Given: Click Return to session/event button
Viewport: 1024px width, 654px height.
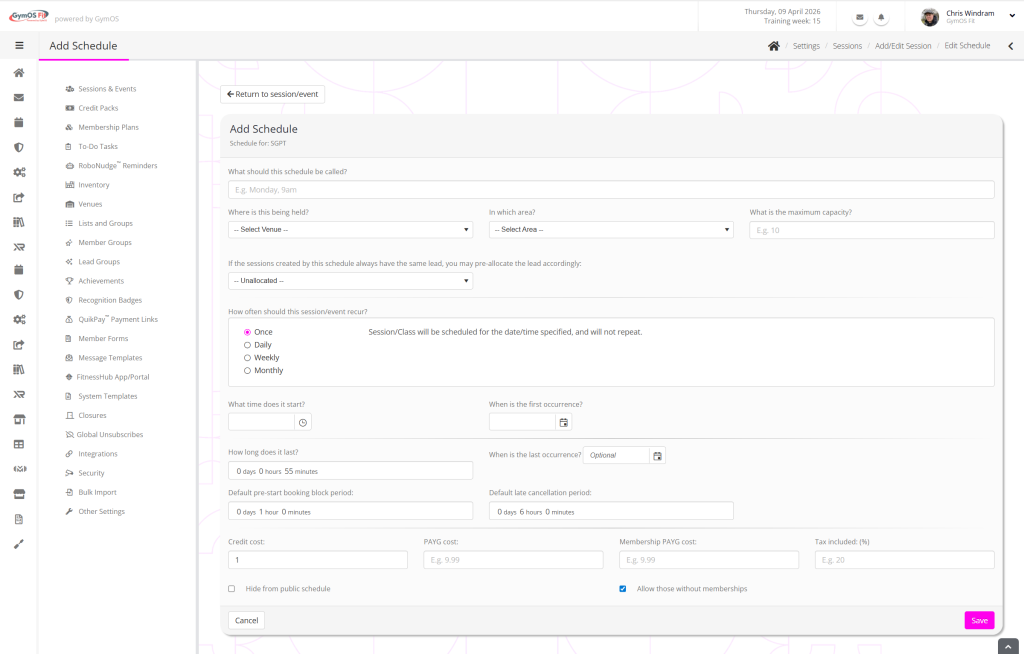Looking at the screenshot, I should click(272, 94).
